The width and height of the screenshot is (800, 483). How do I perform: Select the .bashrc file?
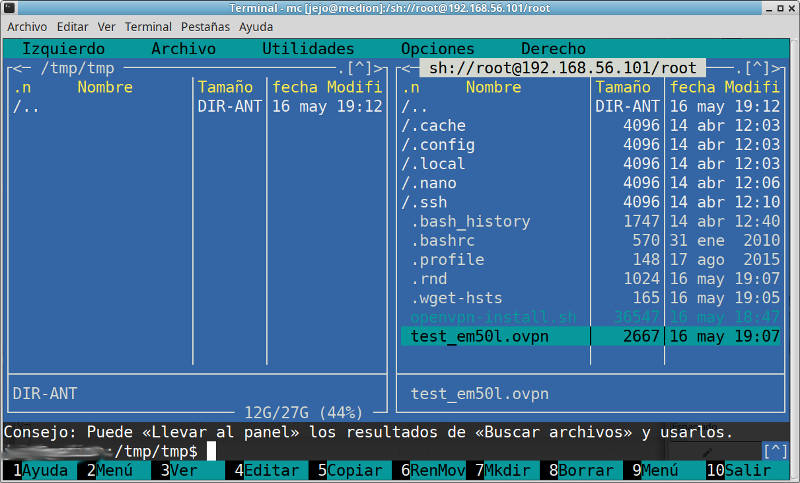pos(591,240)
